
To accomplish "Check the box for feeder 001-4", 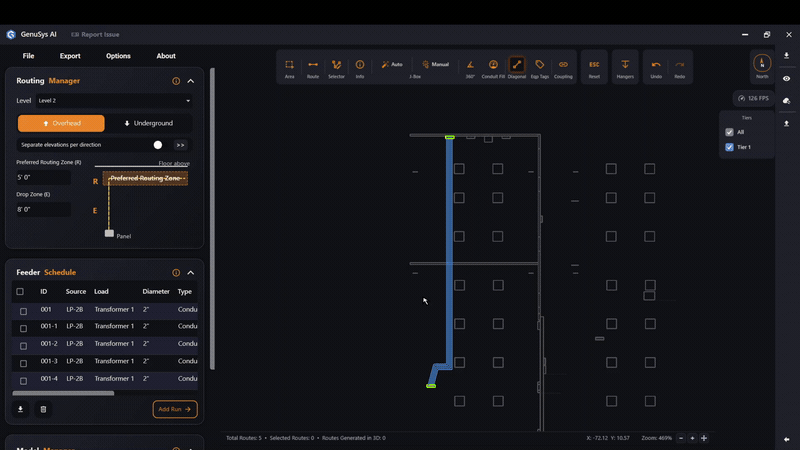I will click(23, 381).
